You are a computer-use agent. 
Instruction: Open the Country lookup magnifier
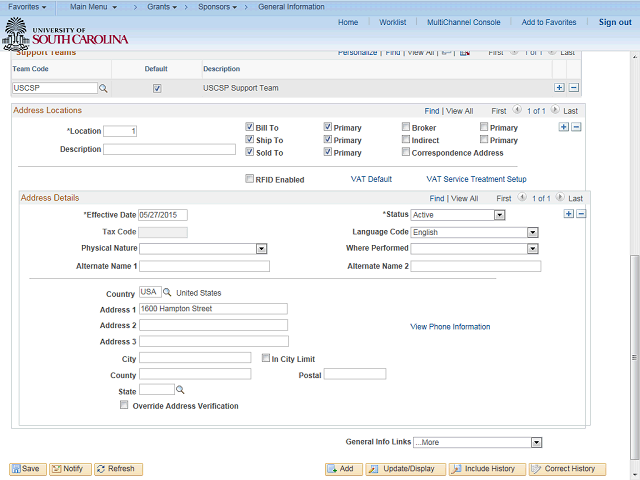(x=167, y=293)
